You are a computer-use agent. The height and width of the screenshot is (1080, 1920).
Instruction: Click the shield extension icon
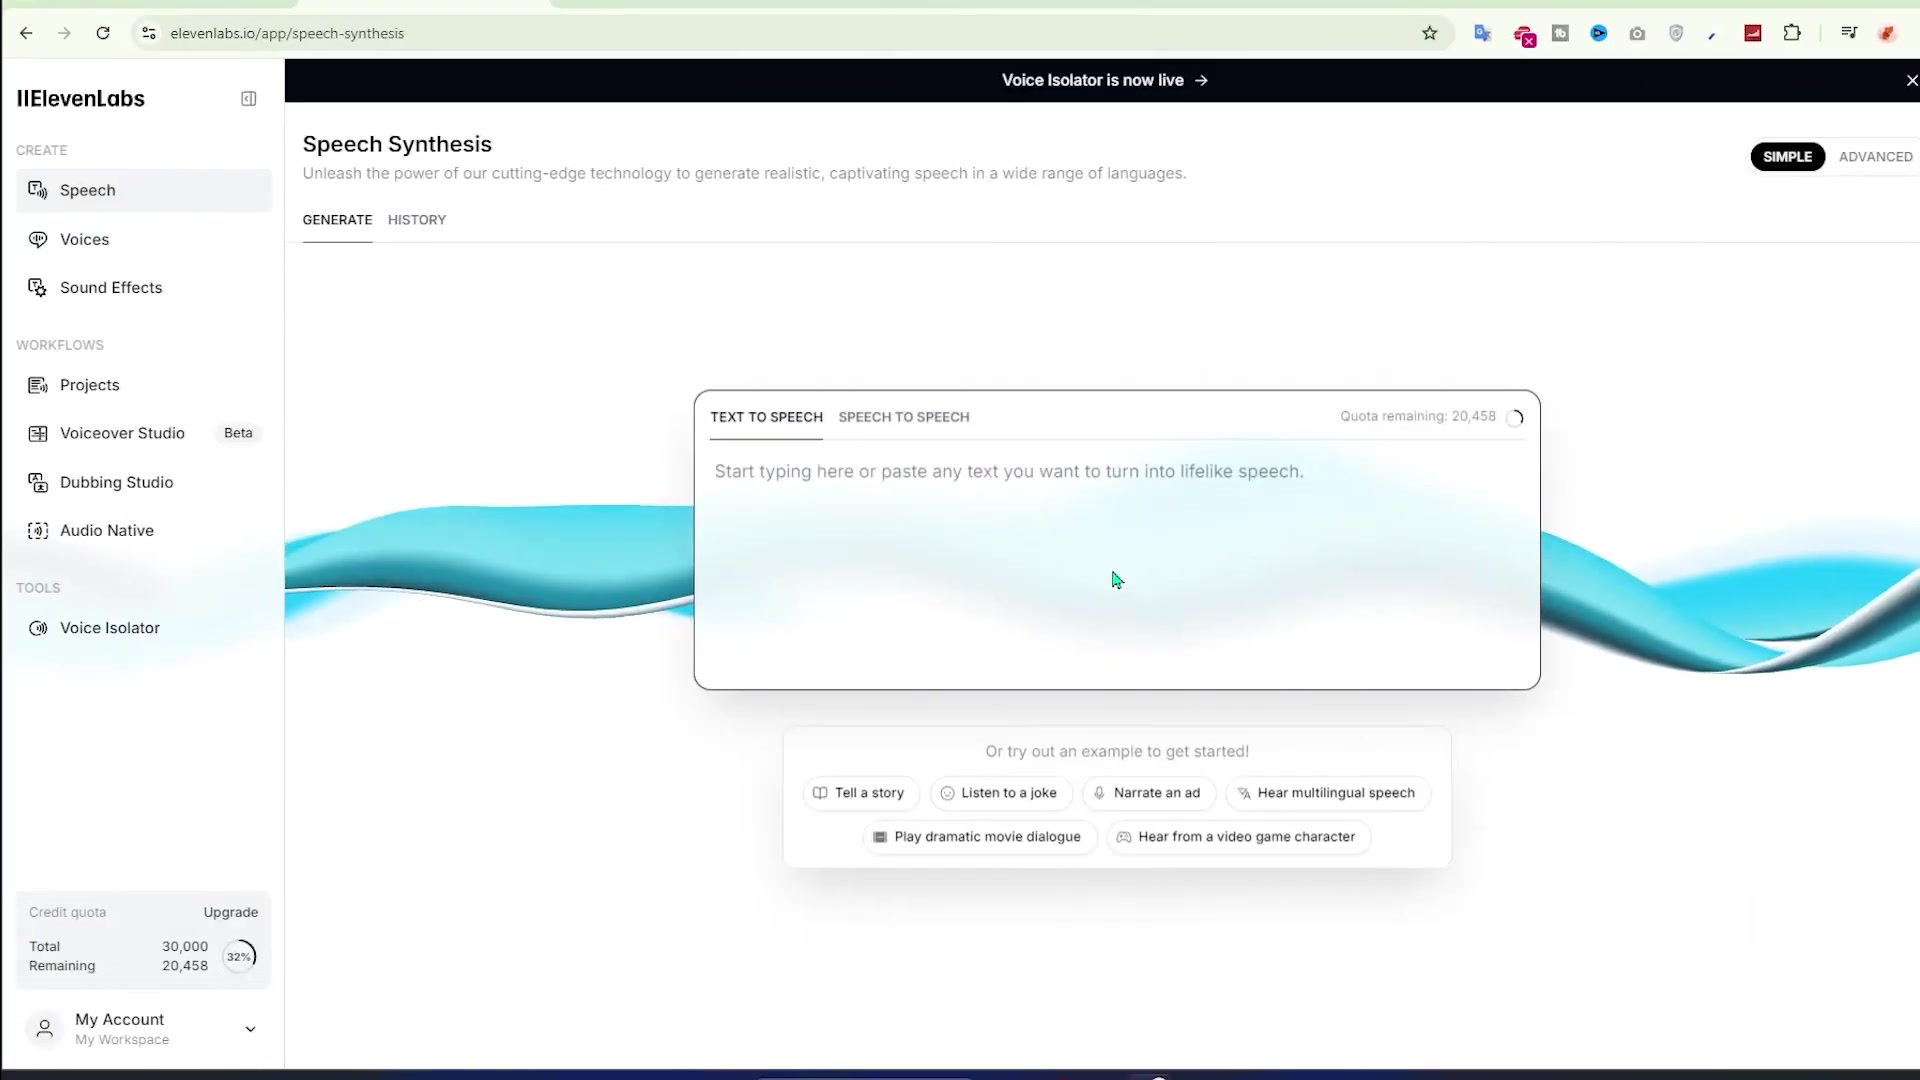(1676, 33)
